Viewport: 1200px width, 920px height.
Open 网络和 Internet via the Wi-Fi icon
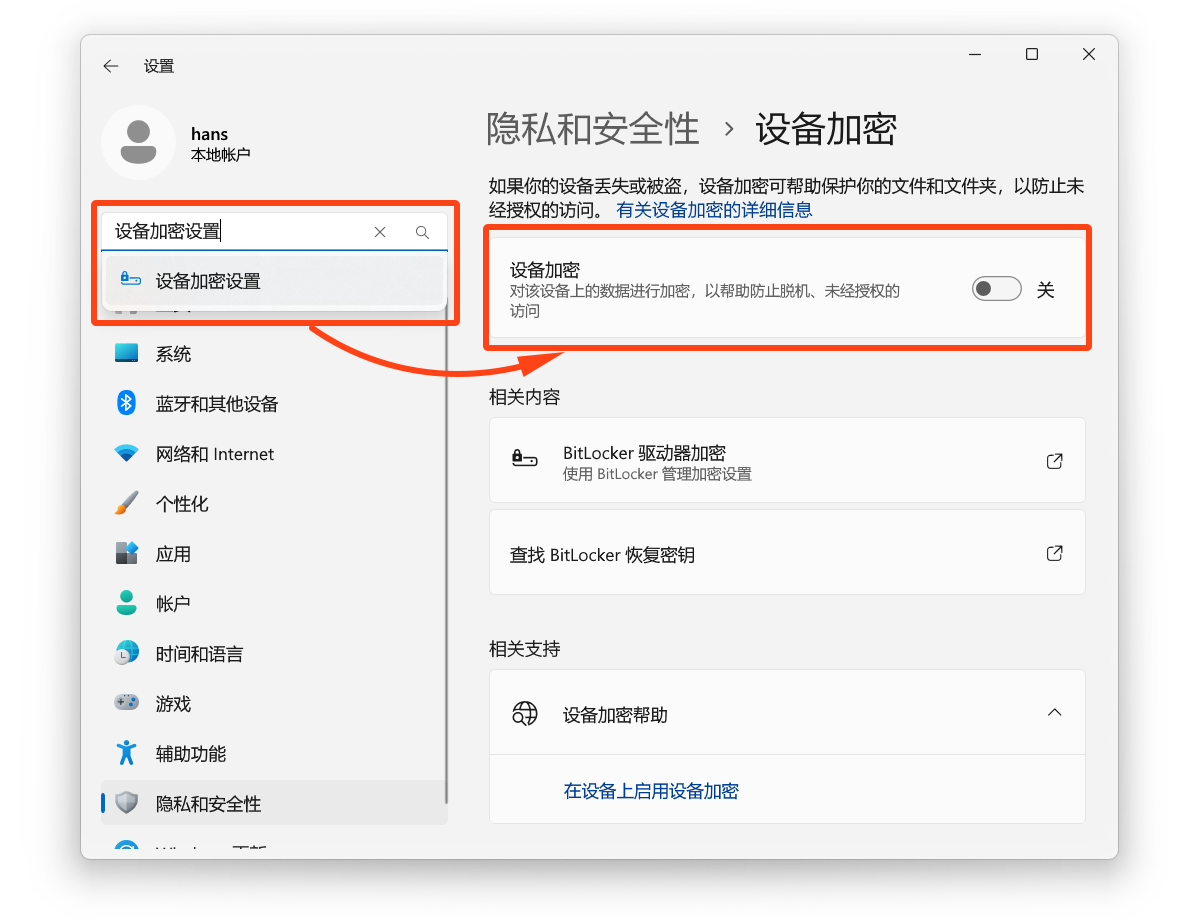[x=127, y=453]
